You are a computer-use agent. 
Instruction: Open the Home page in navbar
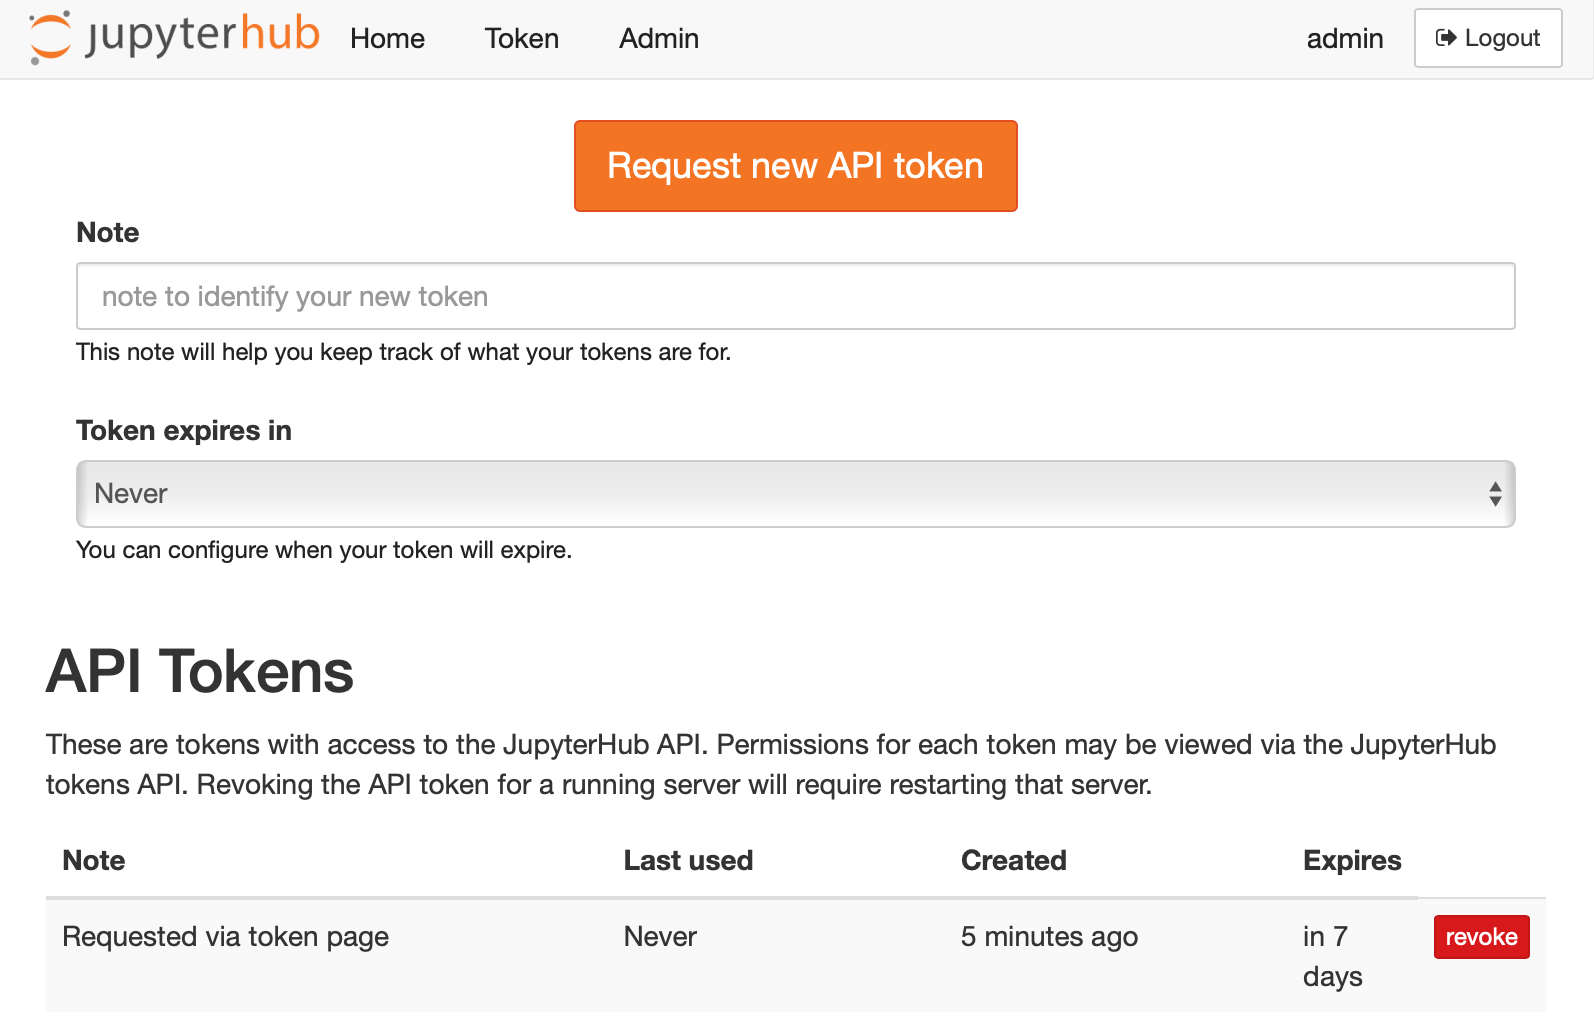tap(387, 39)
